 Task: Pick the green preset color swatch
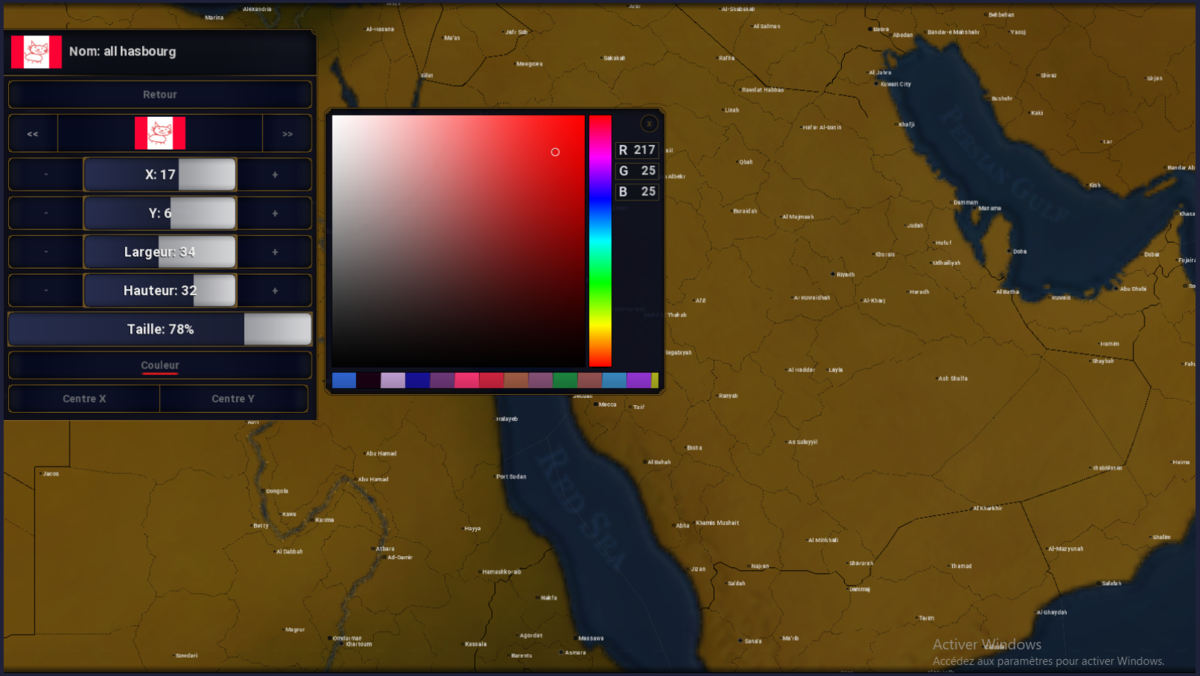pos(566,380)
